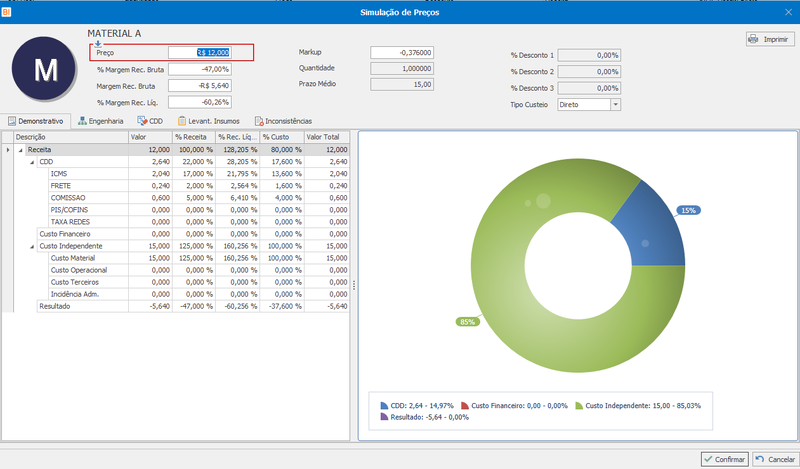Collapse the Custo Independente group

[32, 246]
